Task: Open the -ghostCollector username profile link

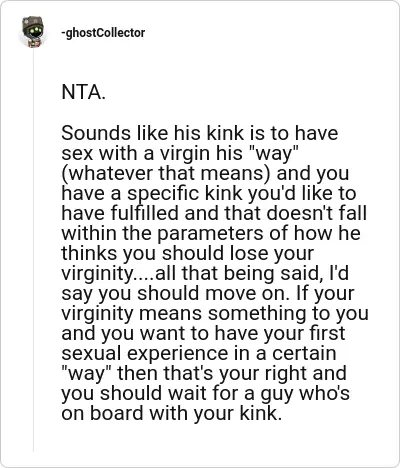Action: coord(103,33)
